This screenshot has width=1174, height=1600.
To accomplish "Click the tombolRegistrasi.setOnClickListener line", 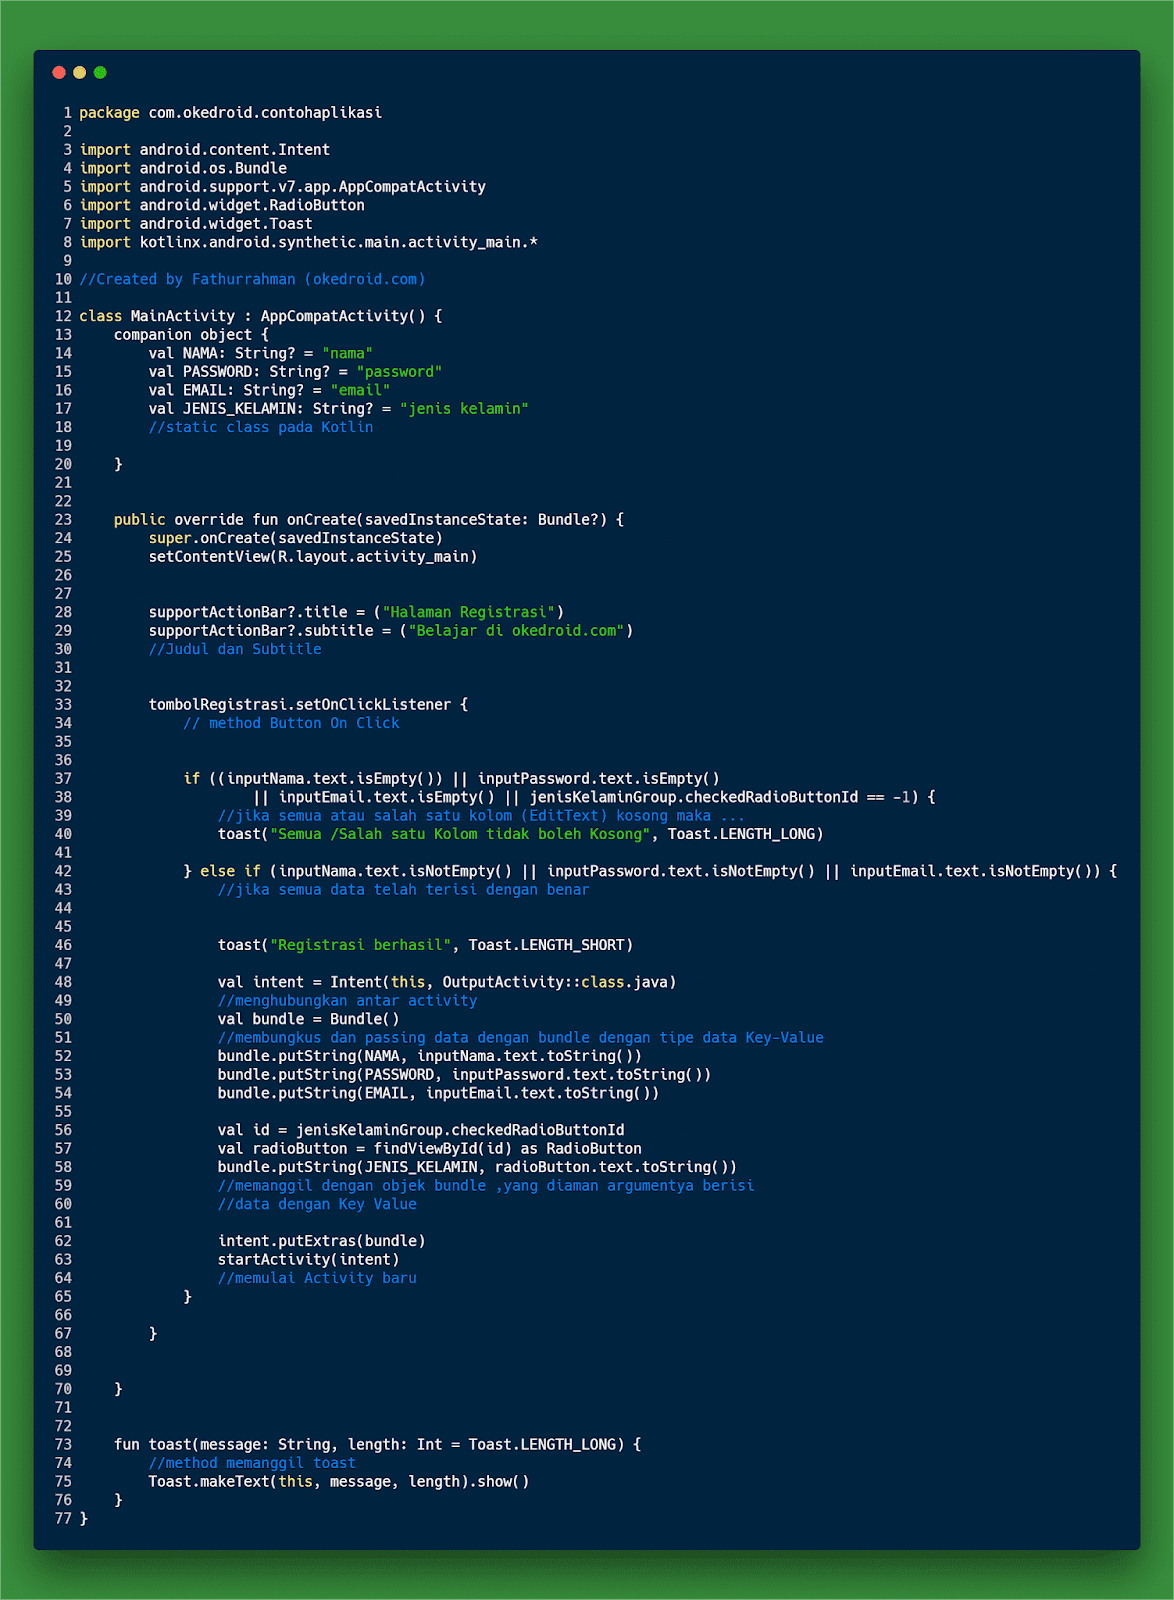I will pyautogui.click(x=308, y=705).
